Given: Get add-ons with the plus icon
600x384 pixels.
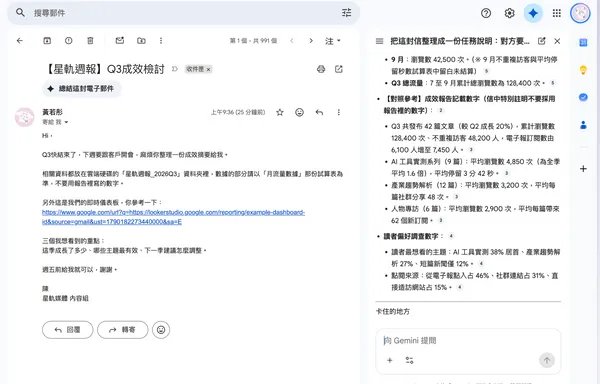Looking at the screenshot, I should [x=583, y=169].
